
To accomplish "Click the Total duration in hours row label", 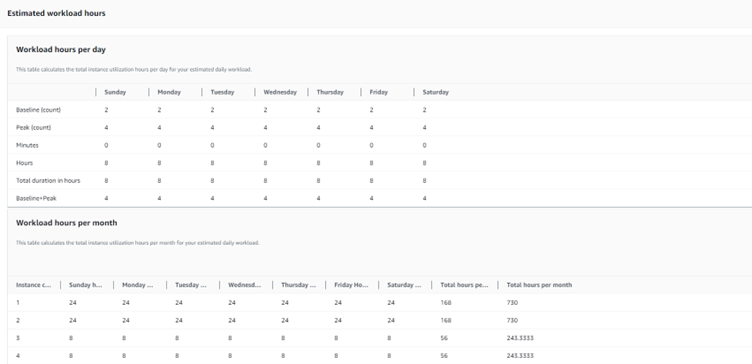I will tap(48, 181).
